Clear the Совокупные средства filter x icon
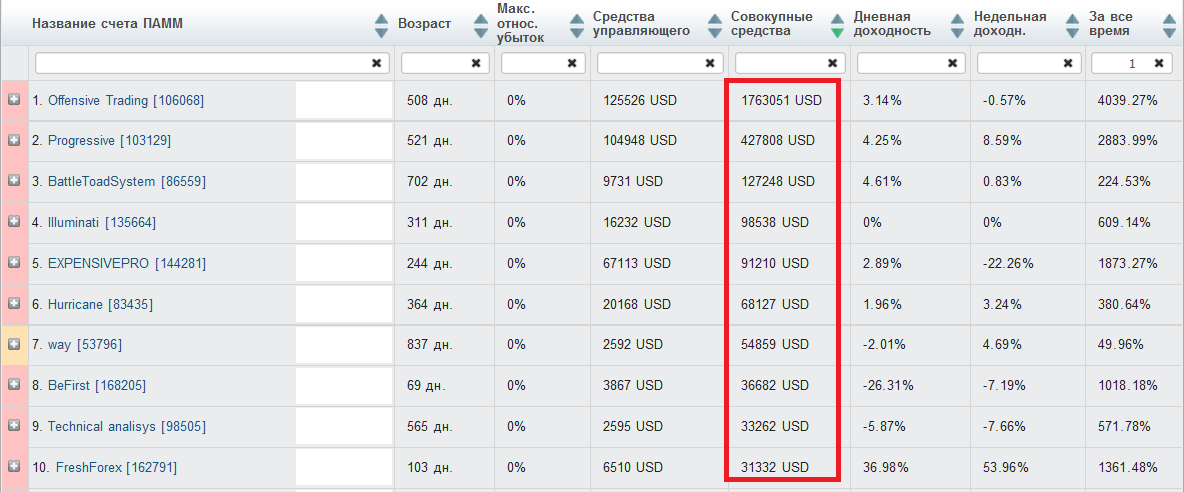 click(x=832, y=63)
